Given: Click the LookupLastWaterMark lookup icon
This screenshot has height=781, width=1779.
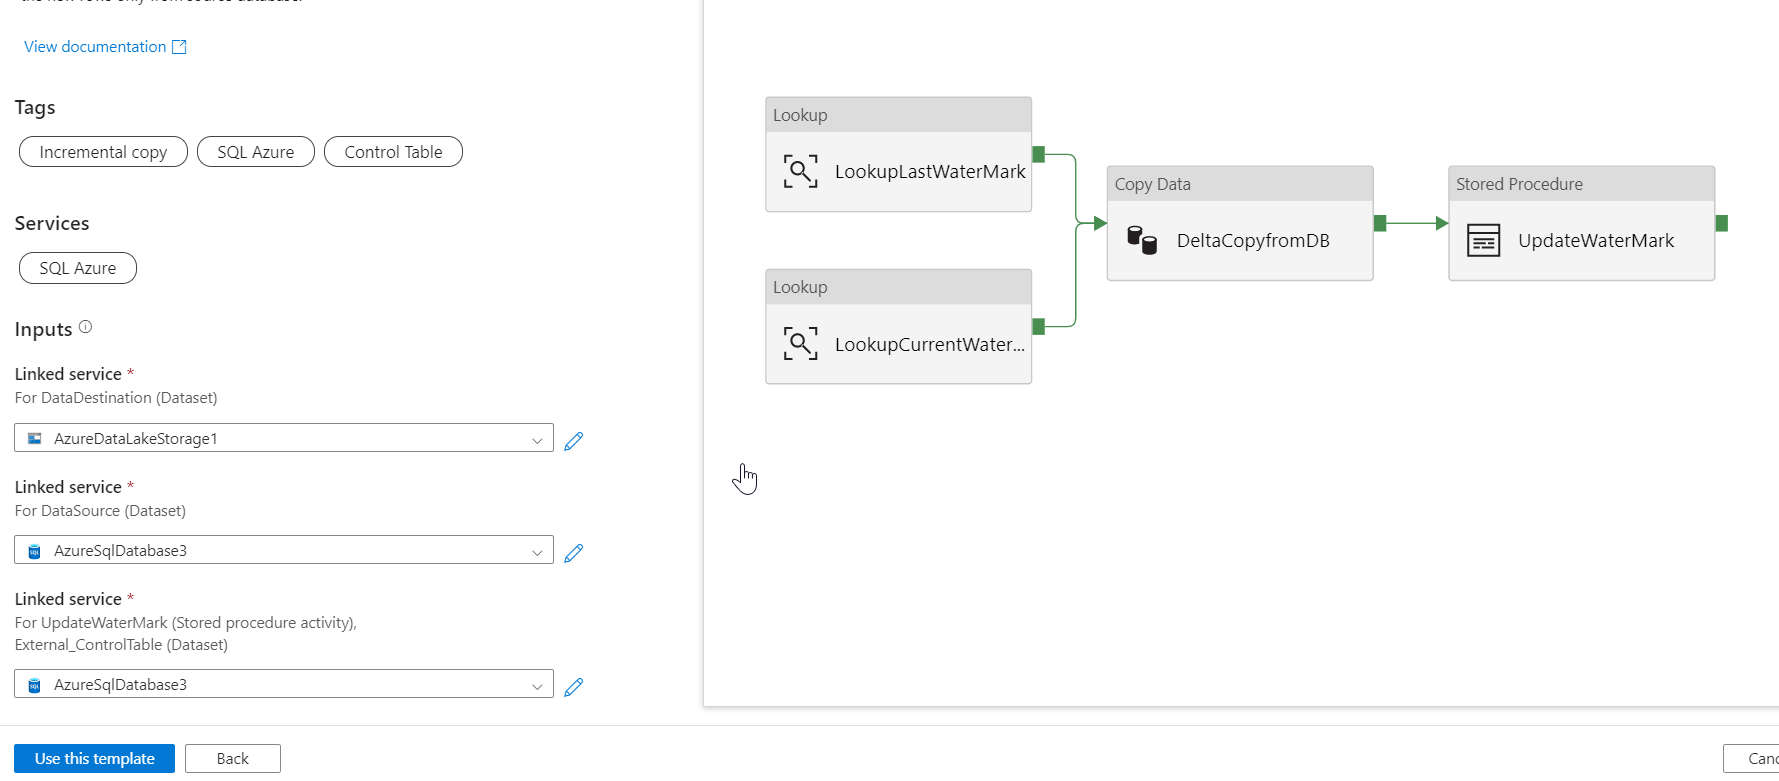Looking at the screenshot, I should click(x=800, y=172).
